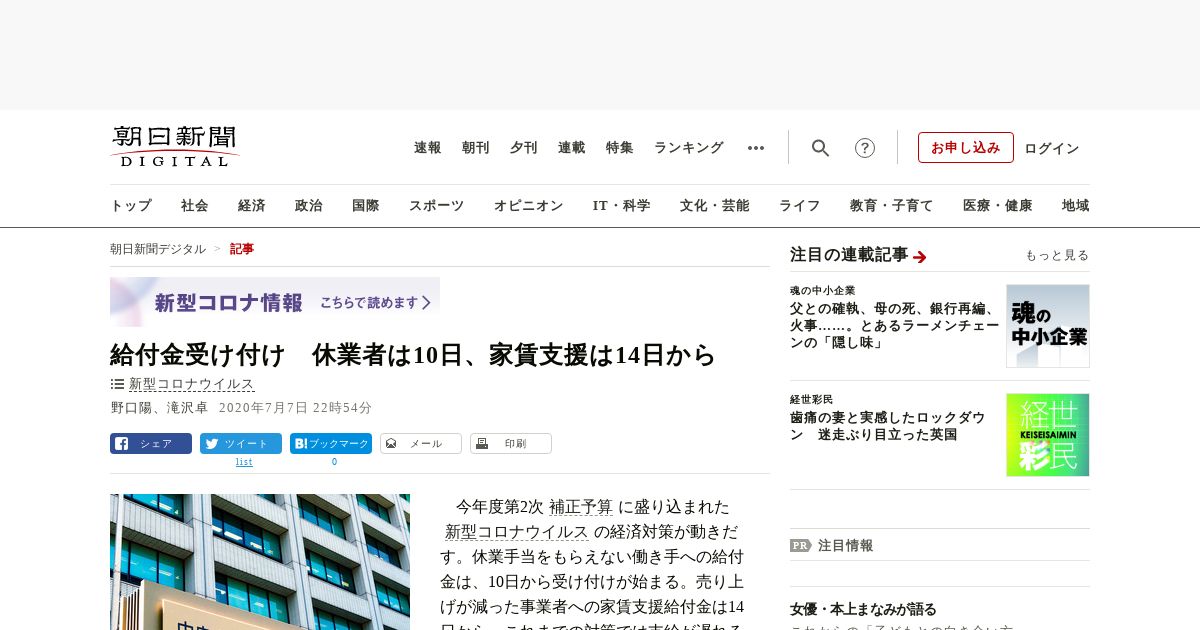
Task: Go to 社会 section tab
Action: [195, 206]
